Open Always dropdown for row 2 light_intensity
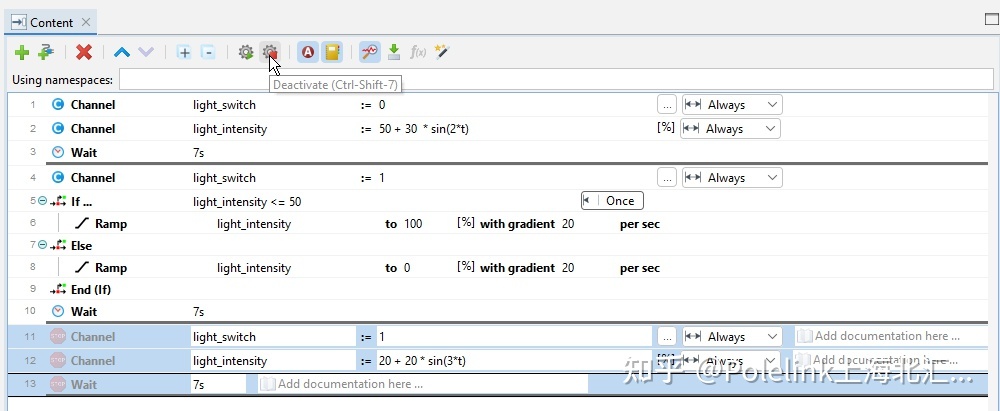Viewport: 1000px width, 411px height. tap(730, 129)
